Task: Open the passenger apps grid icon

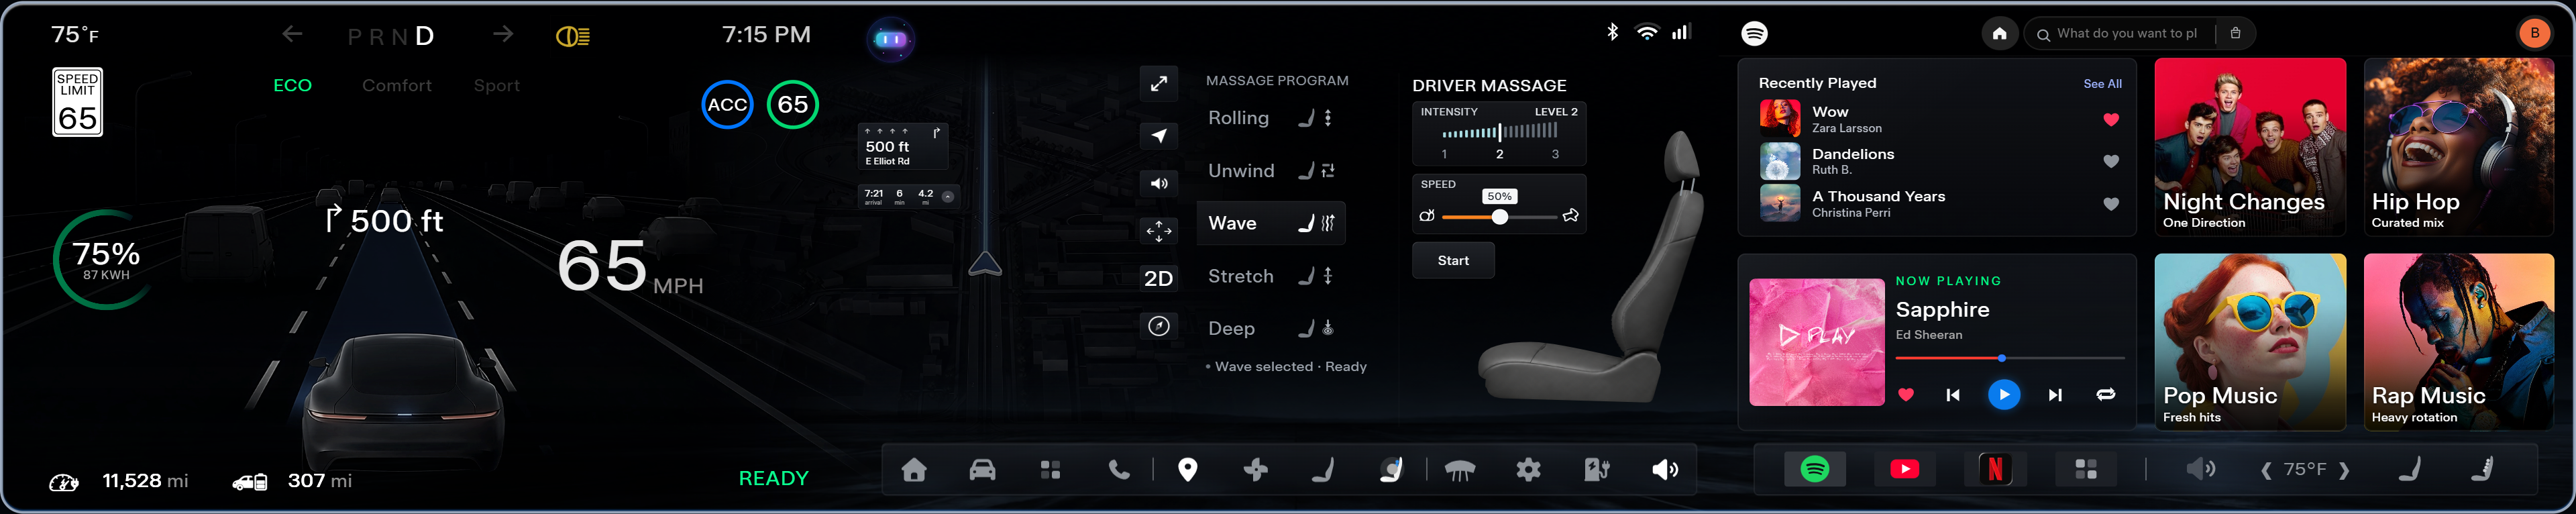Action: [2085, 469]
